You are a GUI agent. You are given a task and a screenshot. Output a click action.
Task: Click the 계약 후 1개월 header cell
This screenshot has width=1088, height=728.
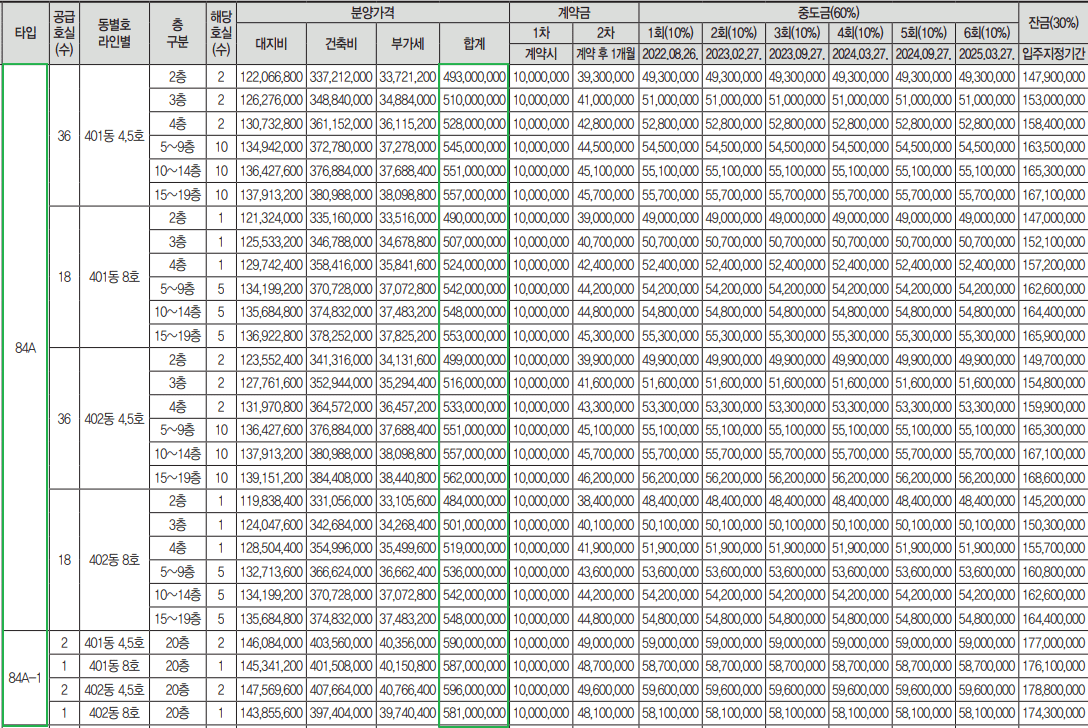pyautogui.click(x=605, y=53)
